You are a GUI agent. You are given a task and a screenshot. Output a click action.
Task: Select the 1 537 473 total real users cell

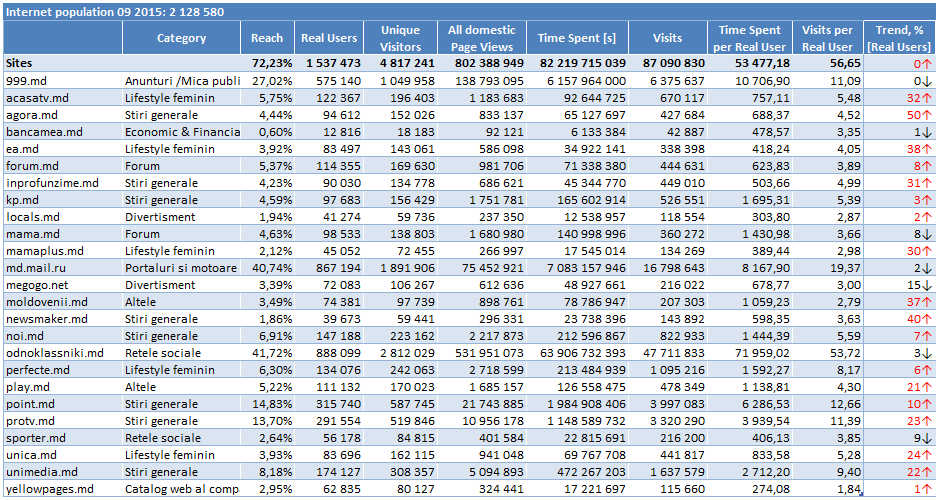coord(329,63)
